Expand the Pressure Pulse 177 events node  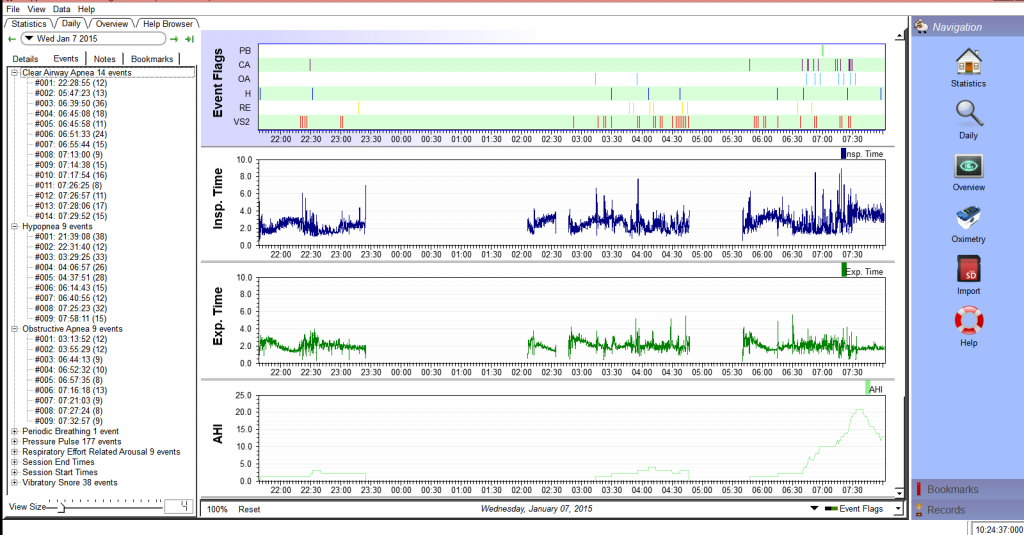(x=14, y=441)
